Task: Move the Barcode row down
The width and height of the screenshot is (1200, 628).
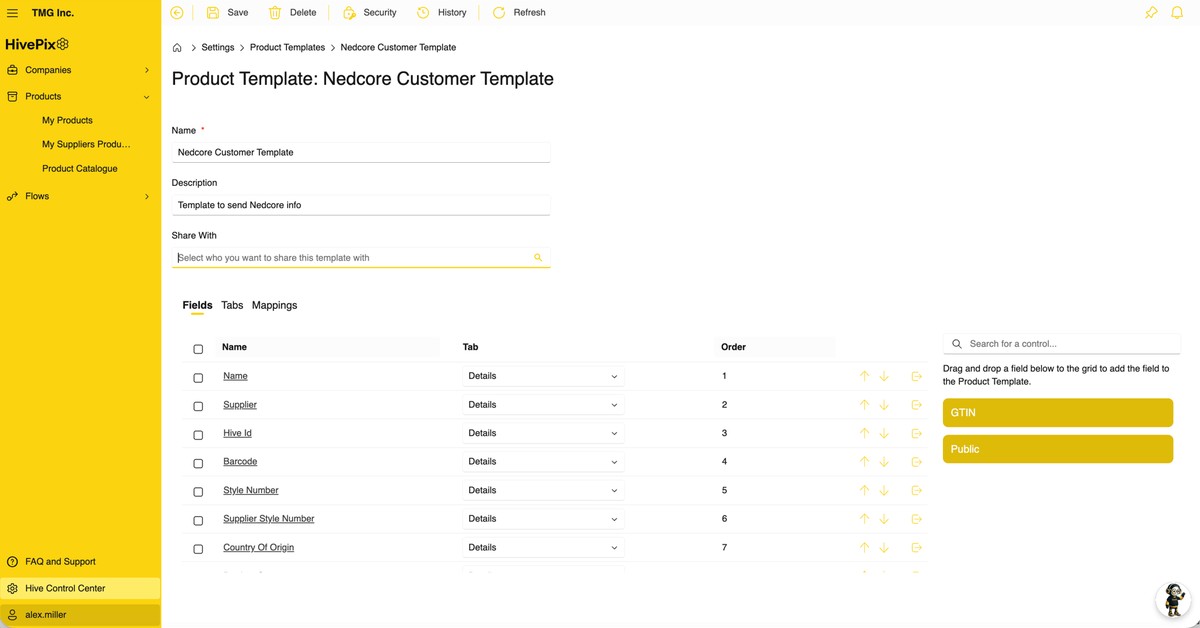Action: tap(884, 462)
